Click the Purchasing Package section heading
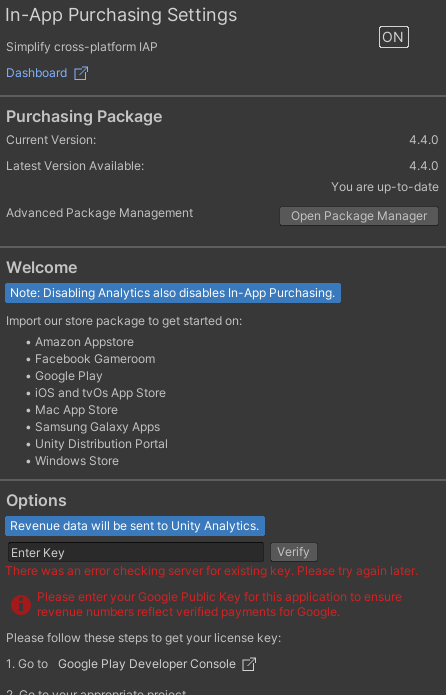The height and width of the screenshot is (695, 446). (x=84, y=117)
